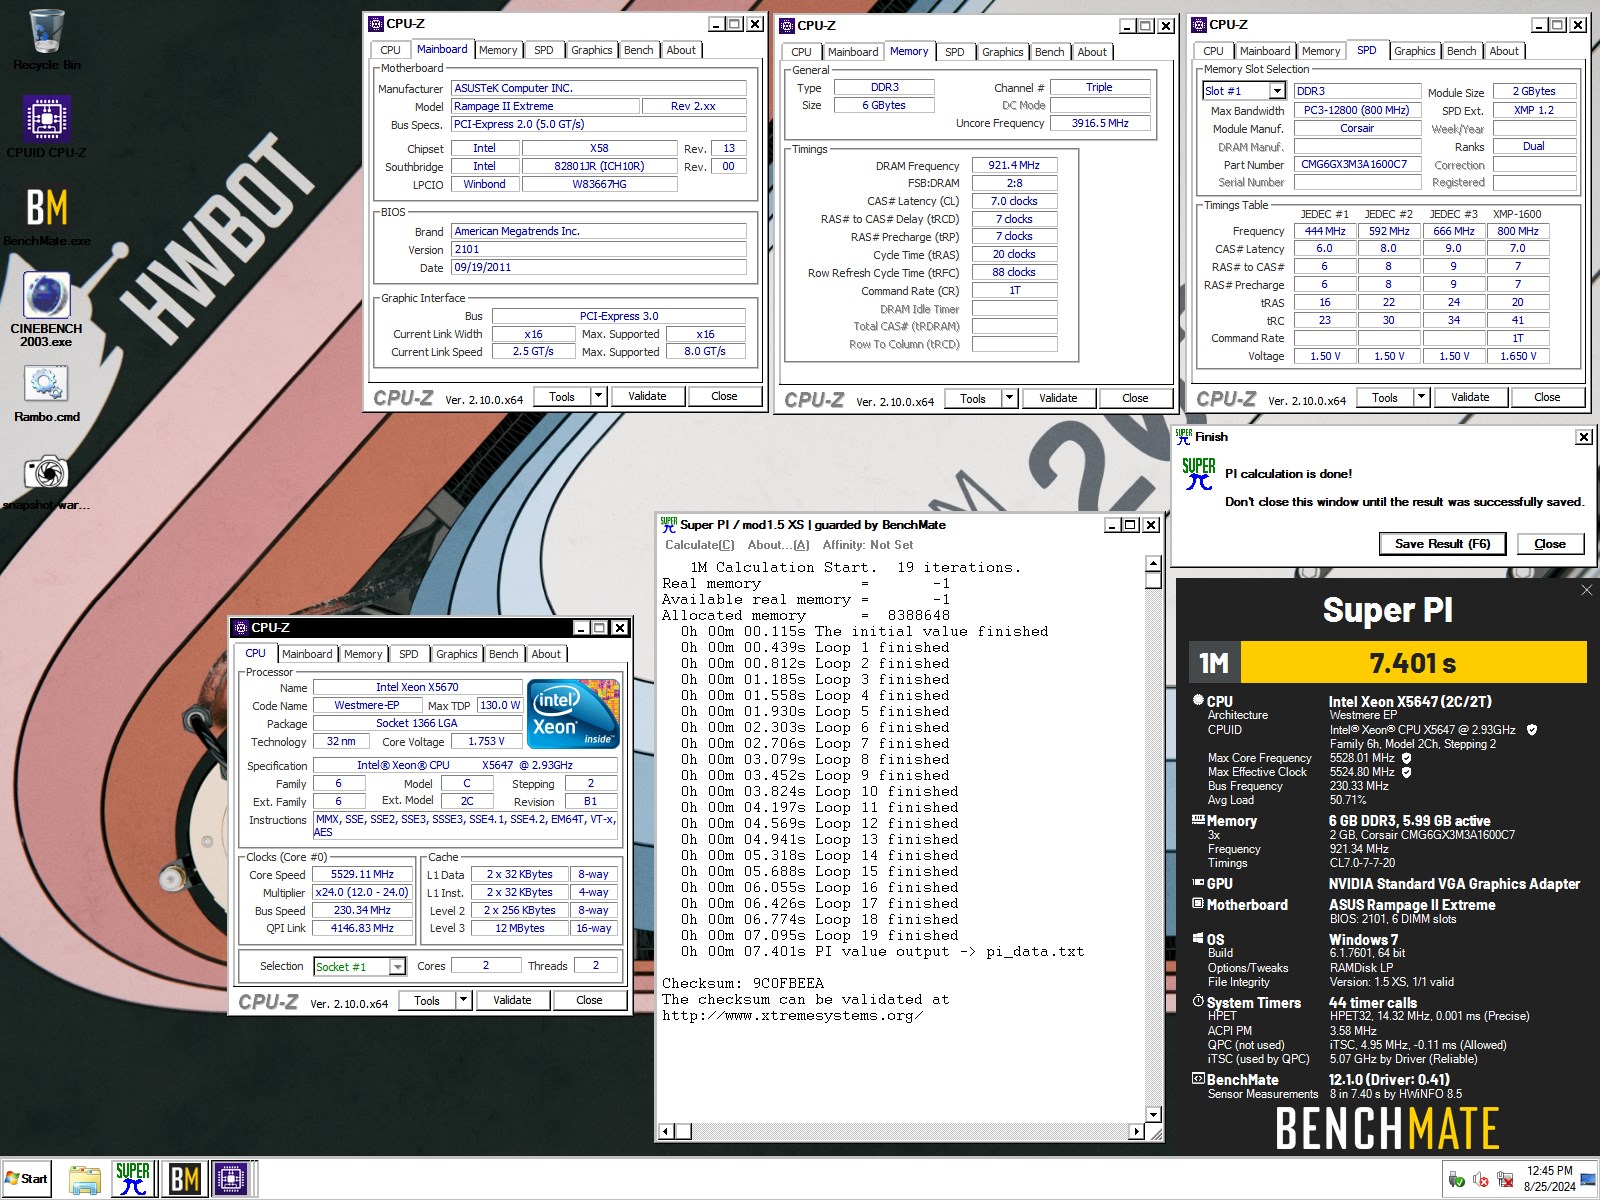The width and height of the screenshot is (1600, 1200).
Task: Open Tools dropdown arrow in SPD CPU-Z window
Action: (1422, 397)
